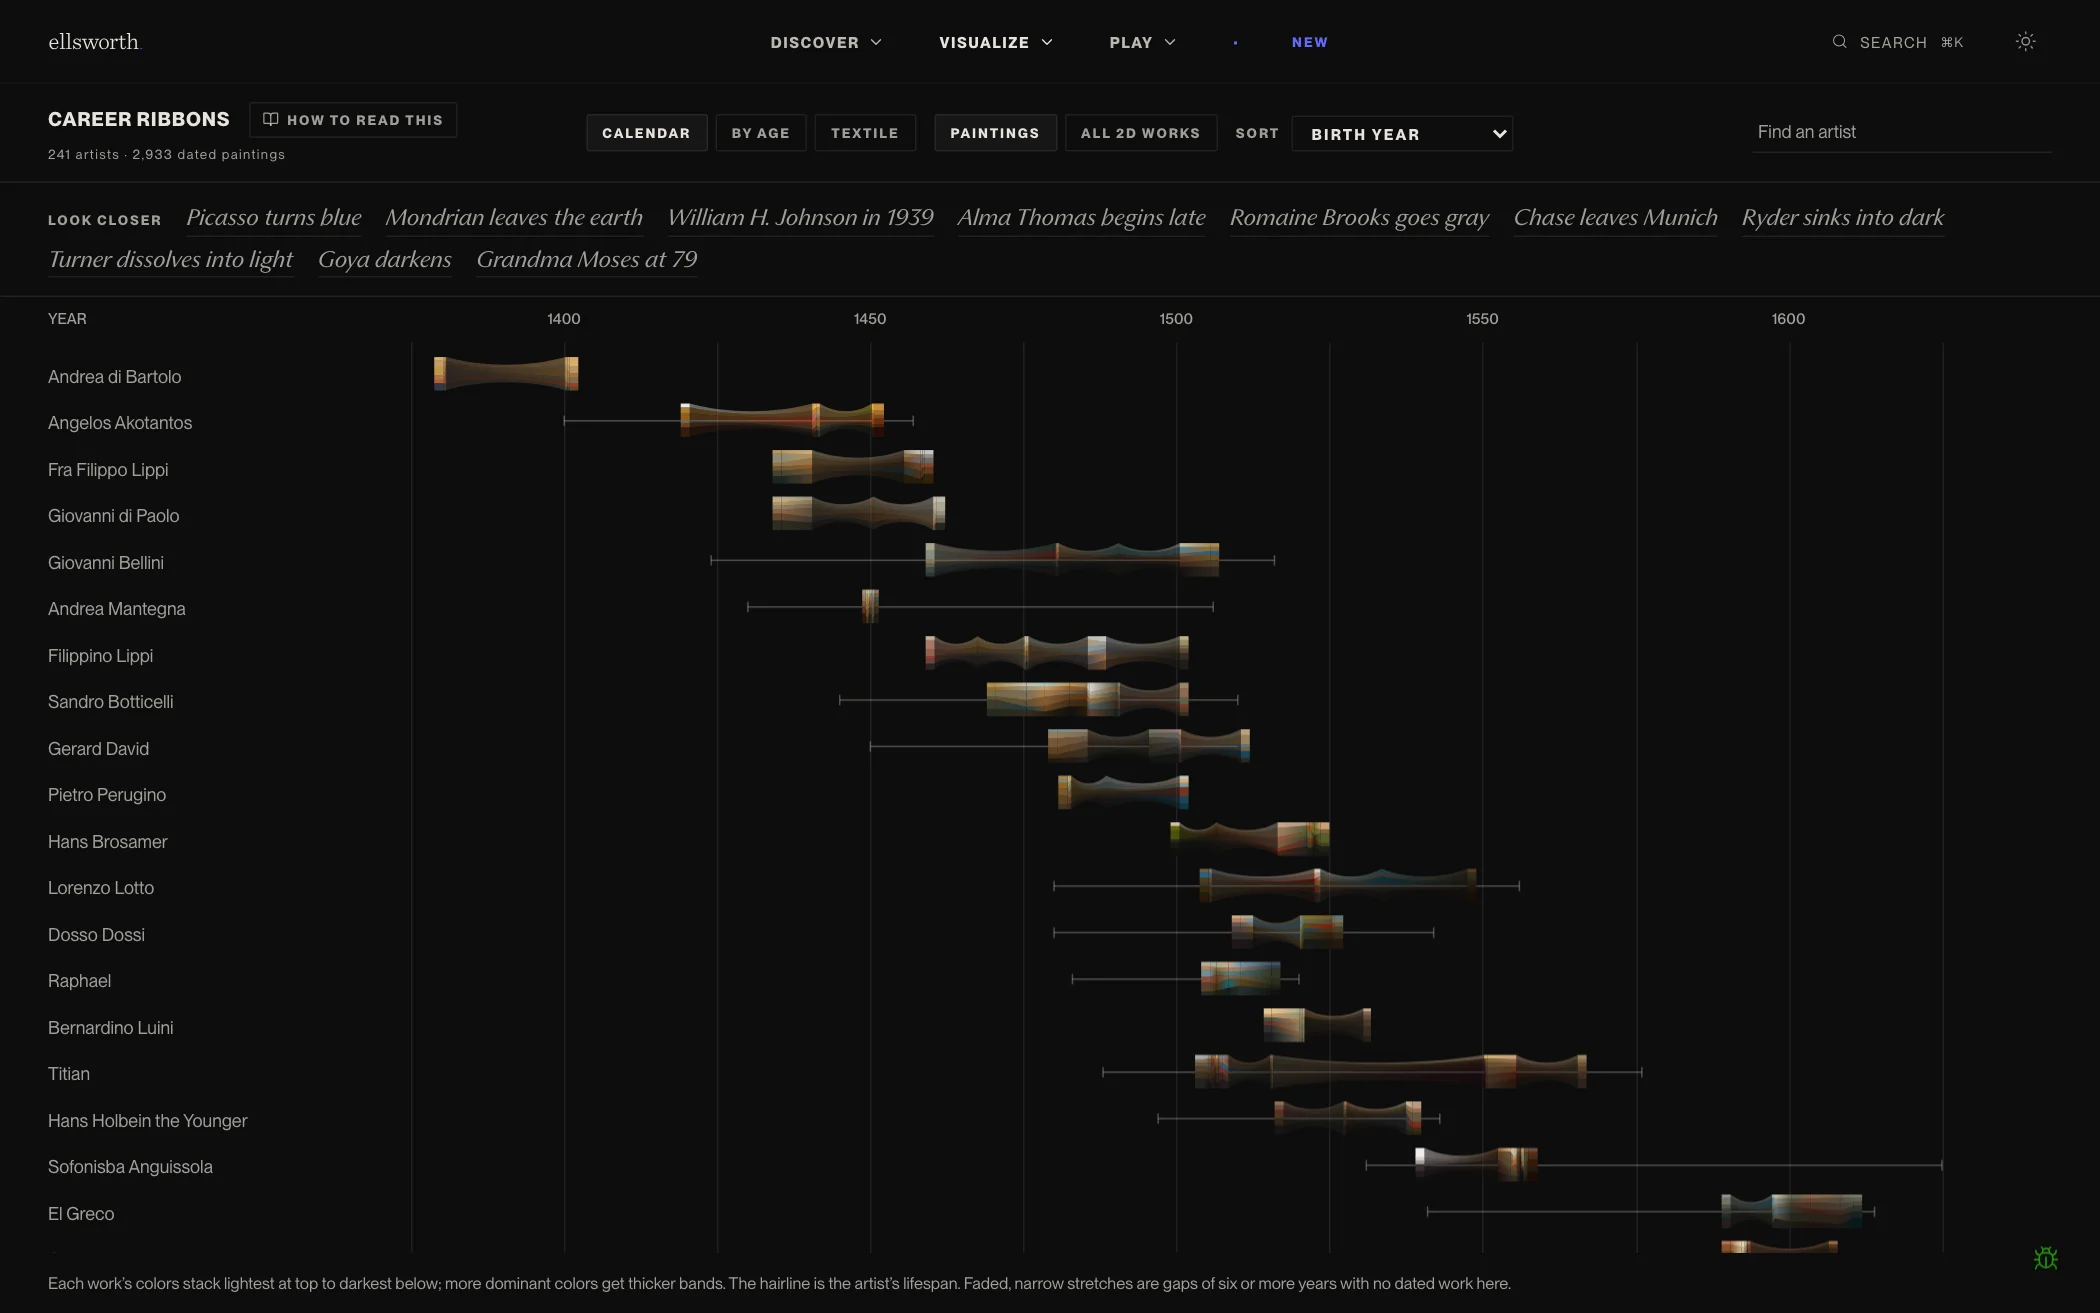Select the artist name Sofonisba Anguissola

tap(130, 1167)
